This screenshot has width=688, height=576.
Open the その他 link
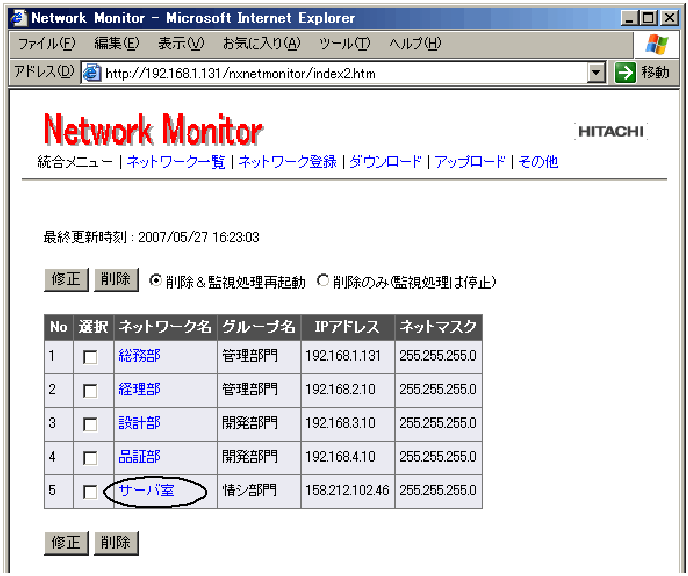(538, 162)
